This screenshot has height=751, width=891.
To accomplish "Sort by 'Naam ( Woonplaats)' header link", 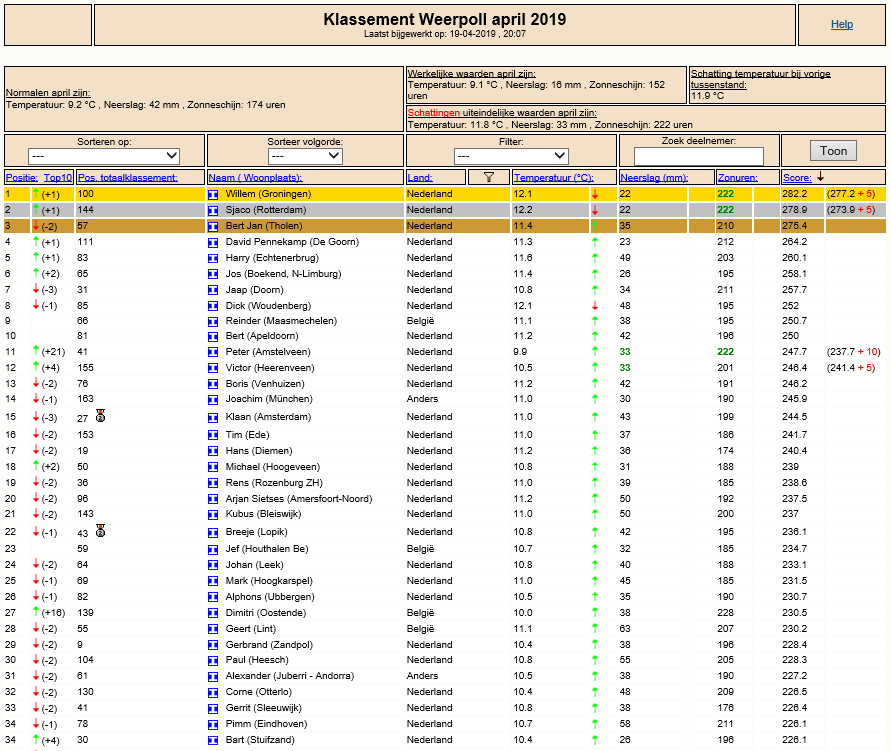I will coord(255,178).
